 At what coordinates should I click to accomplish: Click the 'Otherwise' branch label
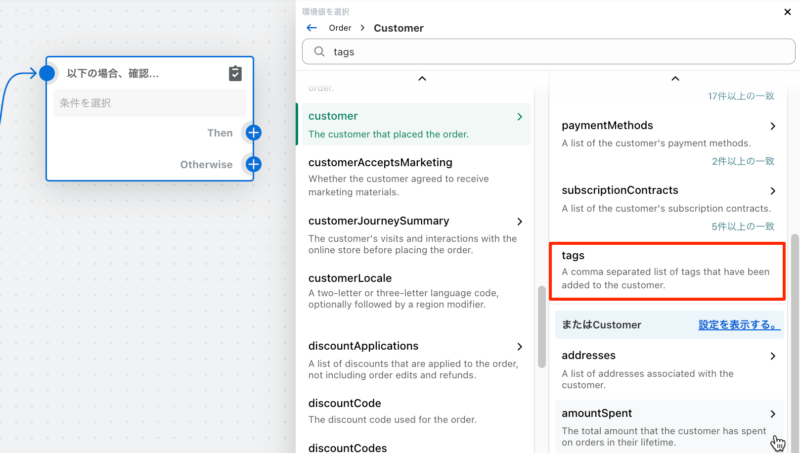(206, 165)
